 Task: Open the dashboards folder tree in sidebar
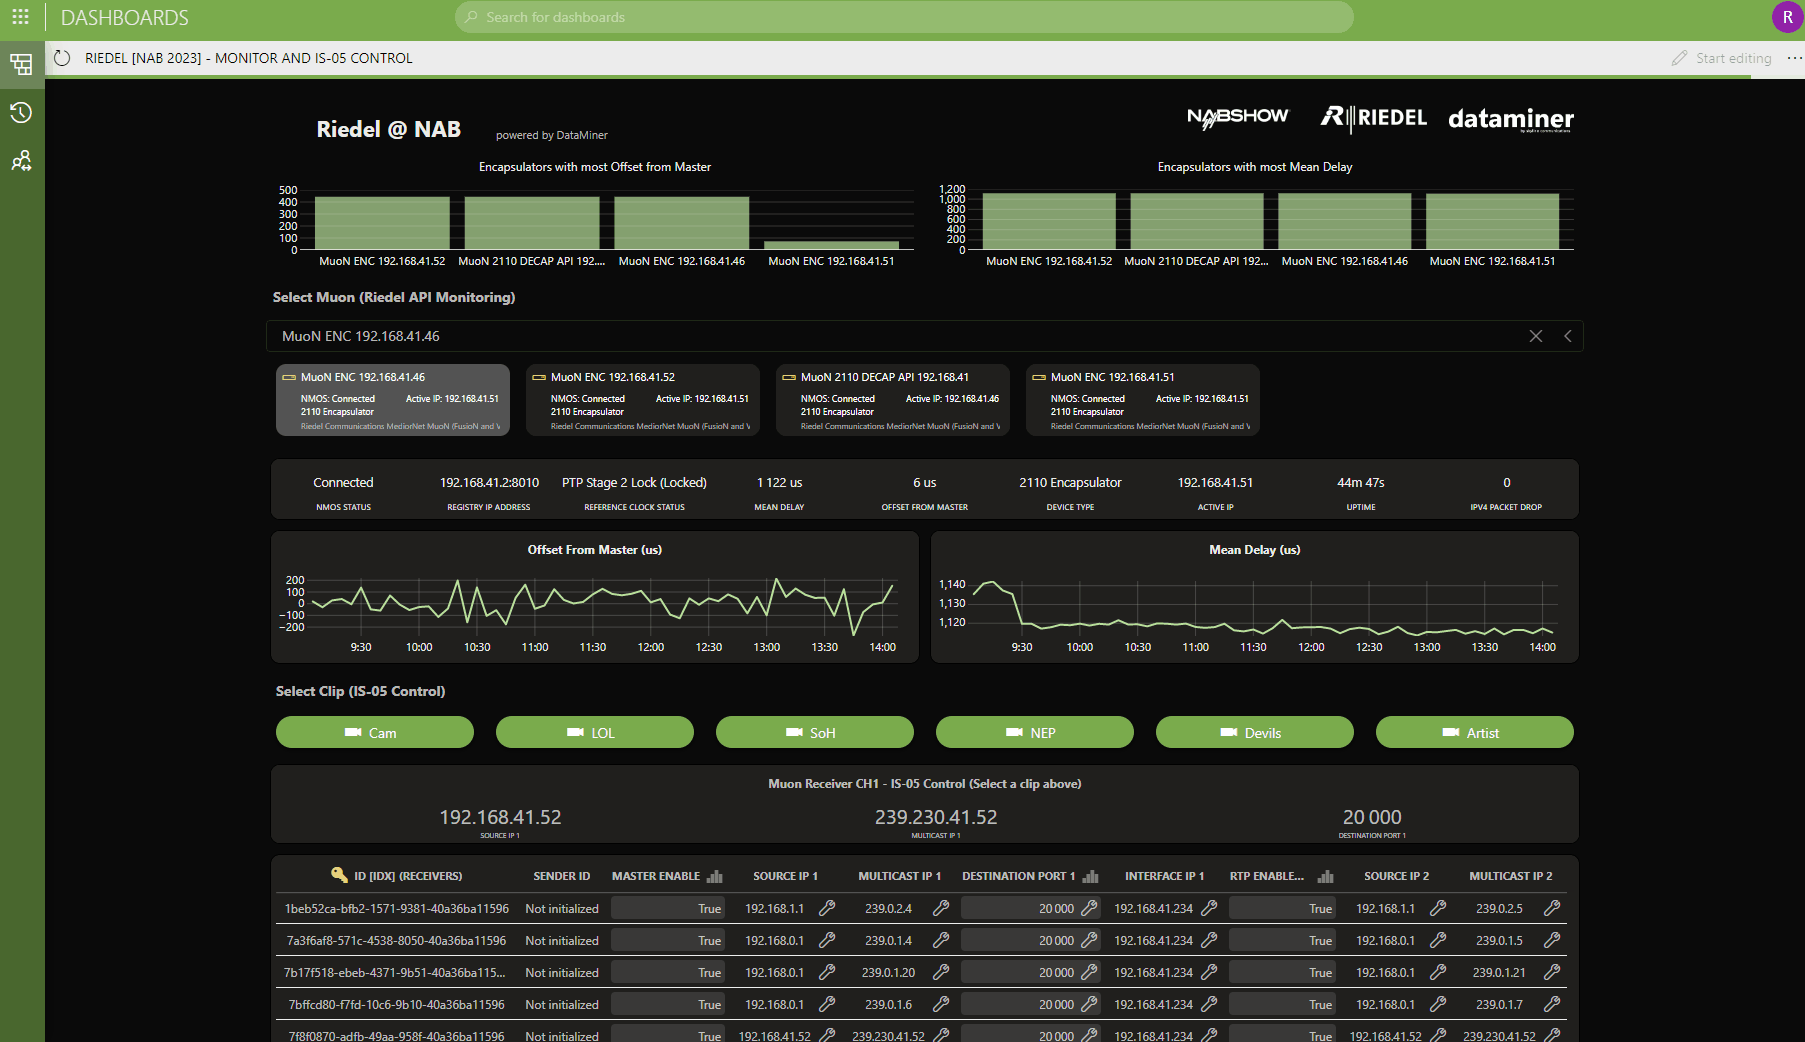[21, 65]
